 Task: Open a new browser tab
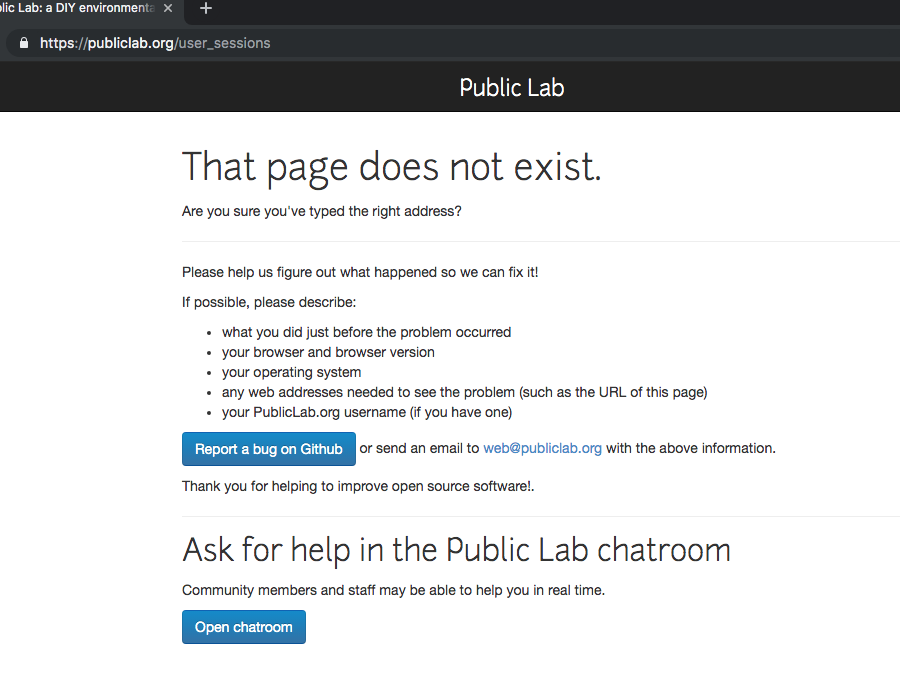click(205, 8)
